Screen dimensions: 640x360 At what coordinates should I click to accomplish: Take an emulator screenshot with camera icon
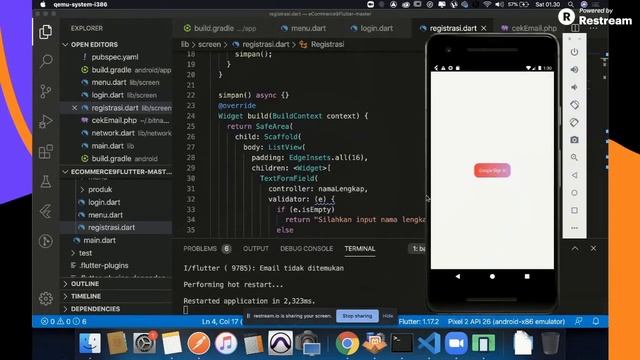574,140
